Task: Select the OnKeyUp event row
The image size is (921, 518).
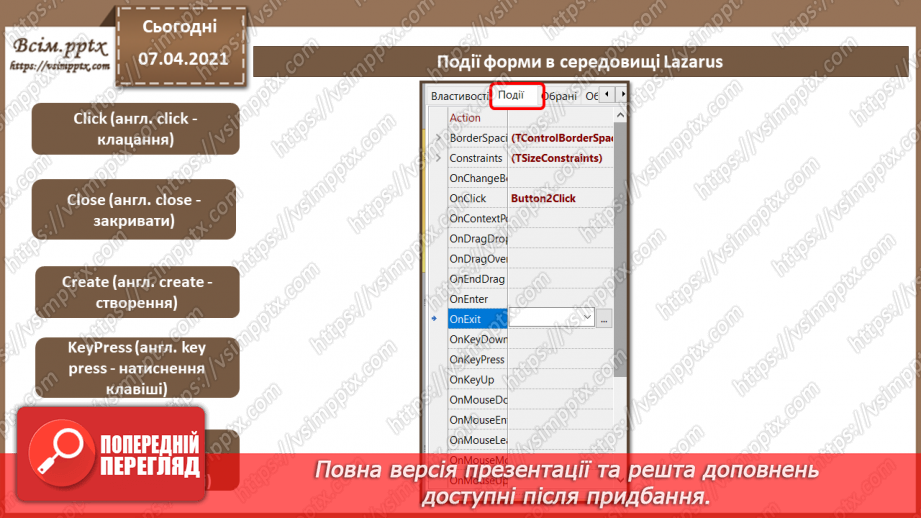Action: (x=530, y=379)
